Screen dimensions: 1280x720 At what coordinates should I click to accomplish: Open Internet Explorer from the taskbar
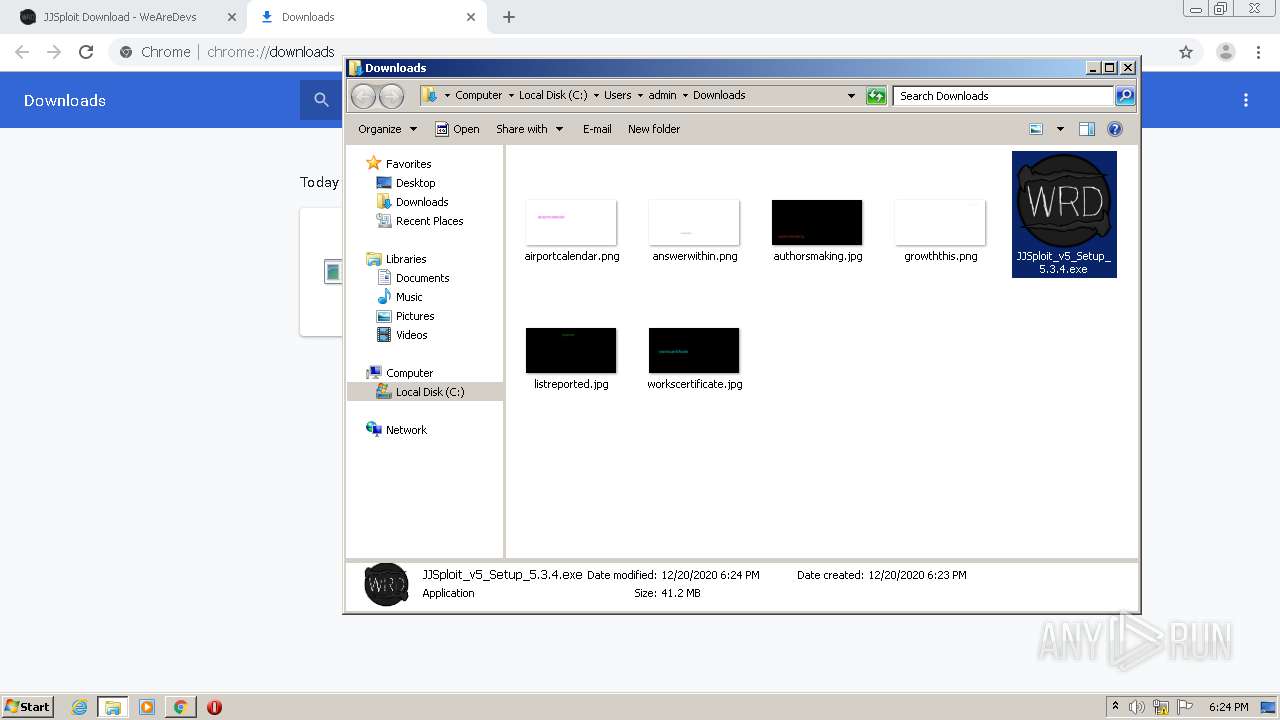pyautogui.click(x=79, y=707)
